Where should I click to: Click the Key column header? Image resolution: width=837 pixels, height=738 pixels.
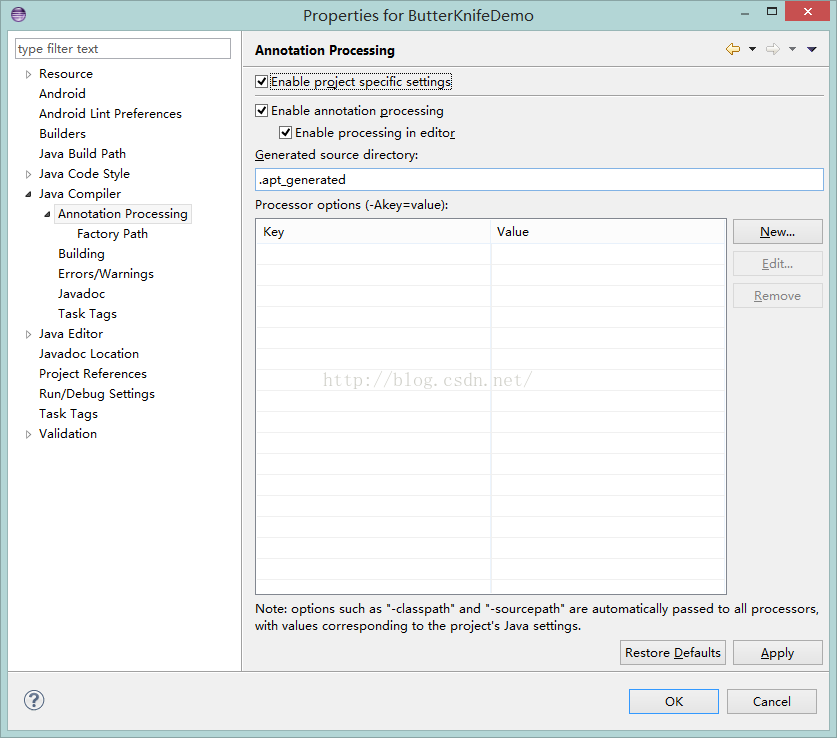373,232
